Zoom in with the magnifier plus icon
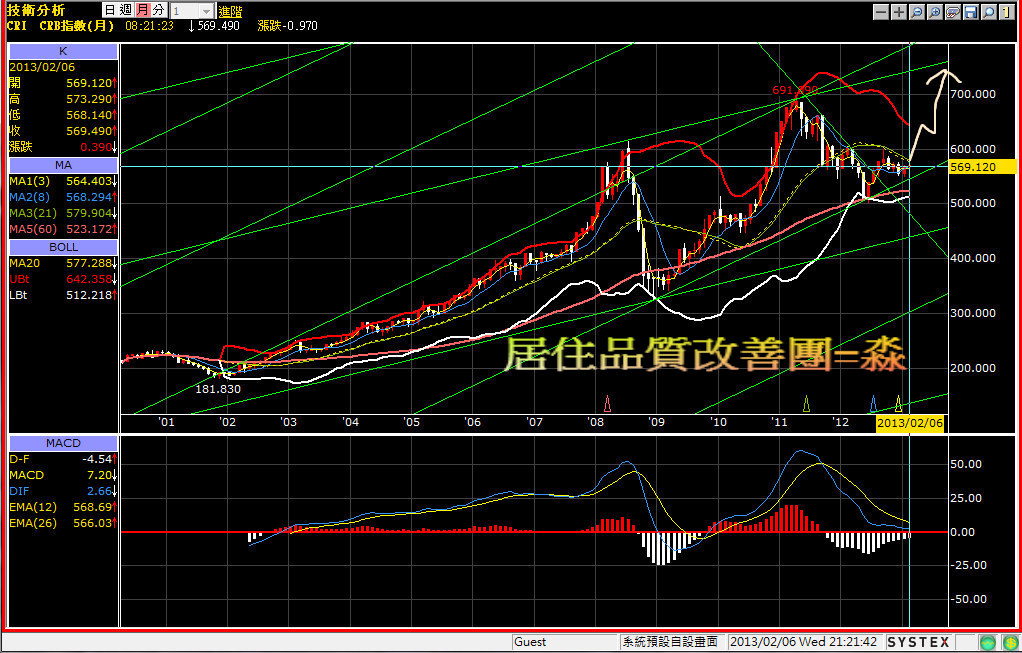 tap(935, 12)
